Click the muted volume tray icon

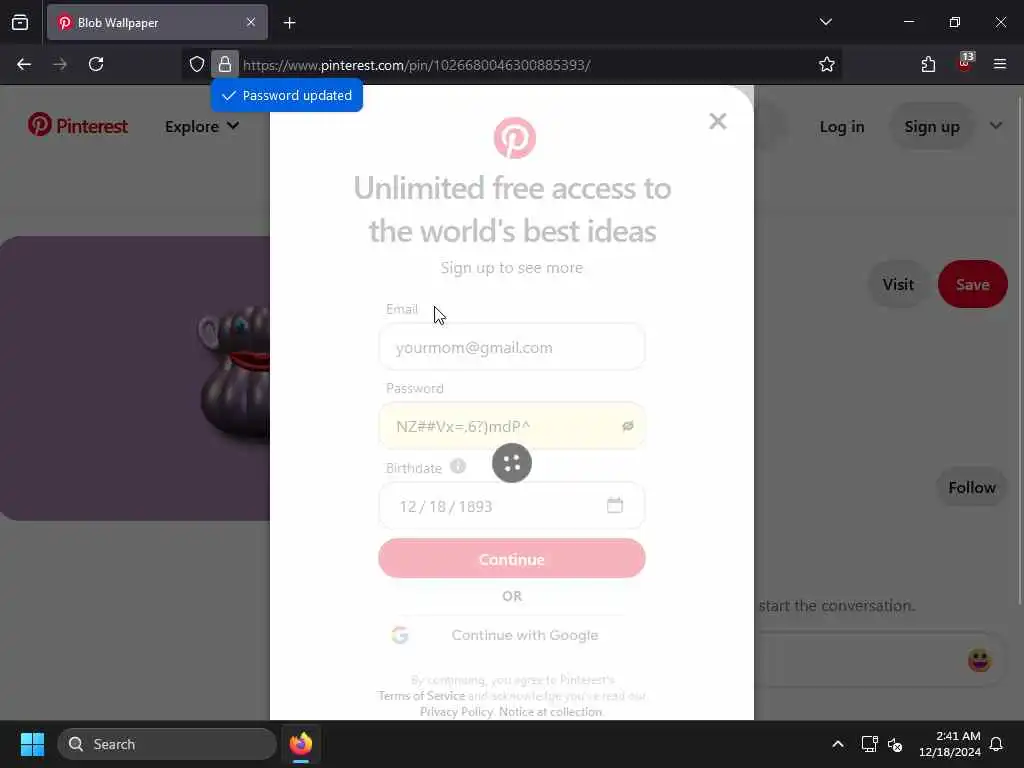pos(895,744)
